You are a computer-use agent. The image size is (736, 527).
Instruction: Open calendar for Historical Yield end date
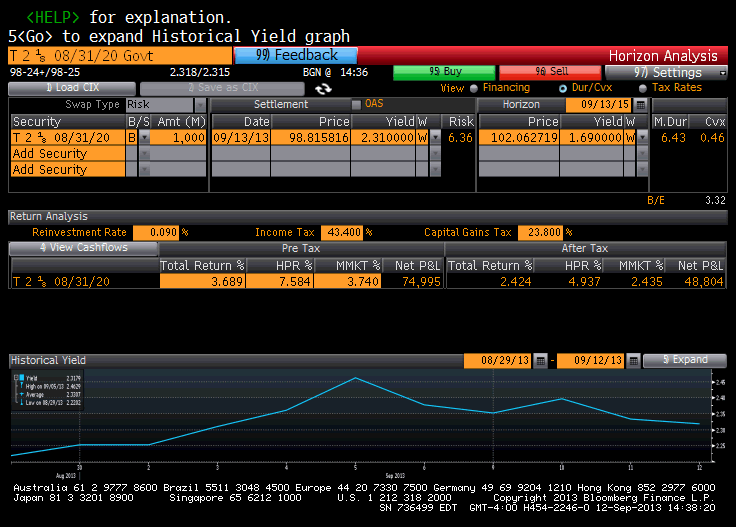coord(632,360)
